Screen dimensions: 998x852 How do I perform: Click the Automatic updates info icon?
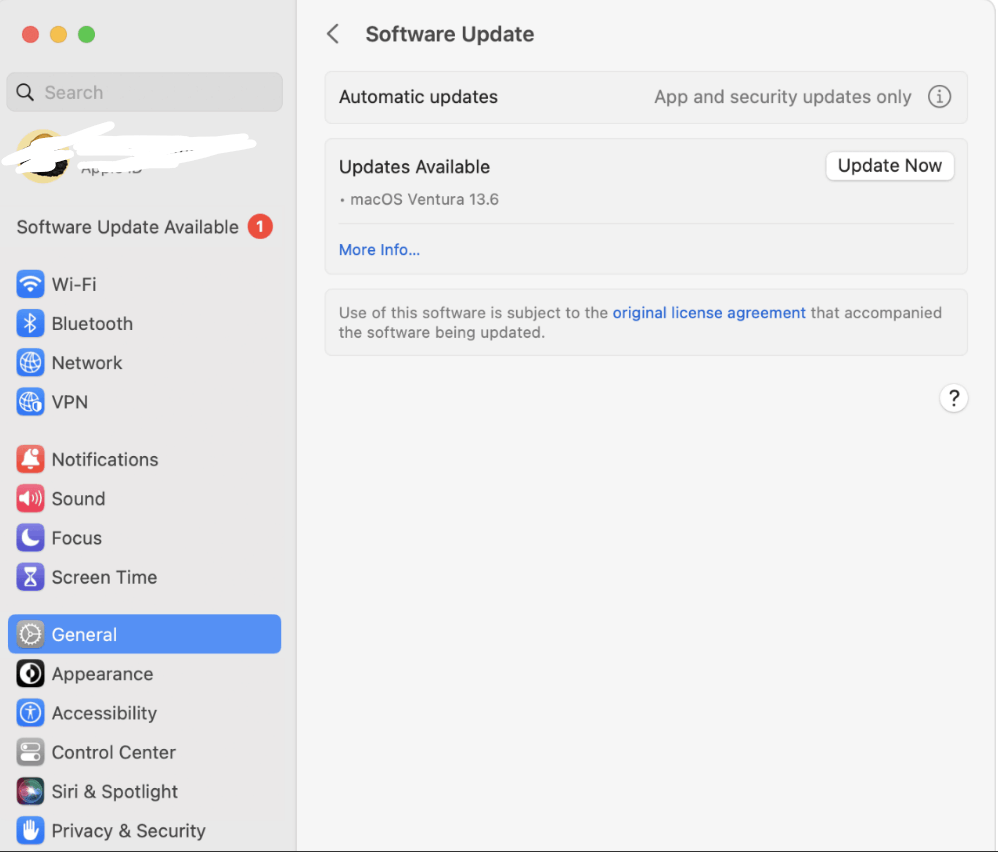939,97
